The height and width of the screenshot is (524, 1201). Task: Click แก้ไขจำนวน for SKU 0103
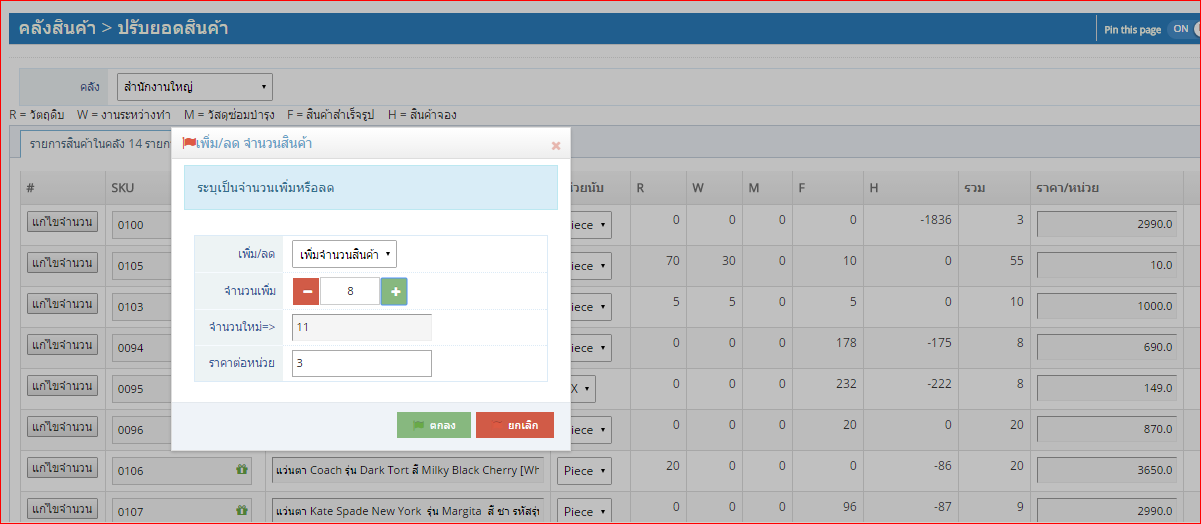click(x=63, y=304)
